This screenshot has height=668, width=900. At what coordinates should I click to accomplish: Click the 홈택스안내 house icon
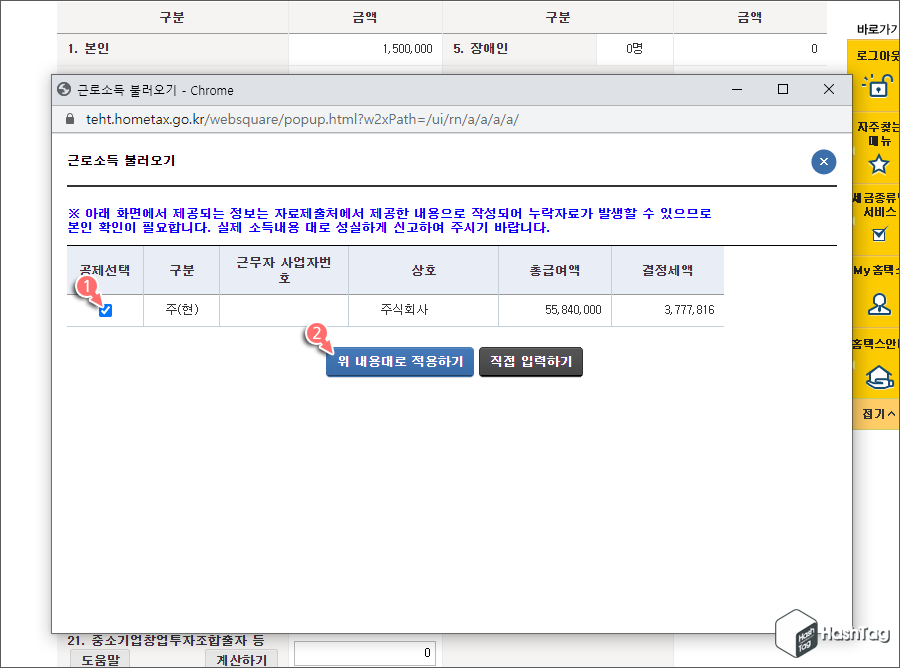(878, 378)
